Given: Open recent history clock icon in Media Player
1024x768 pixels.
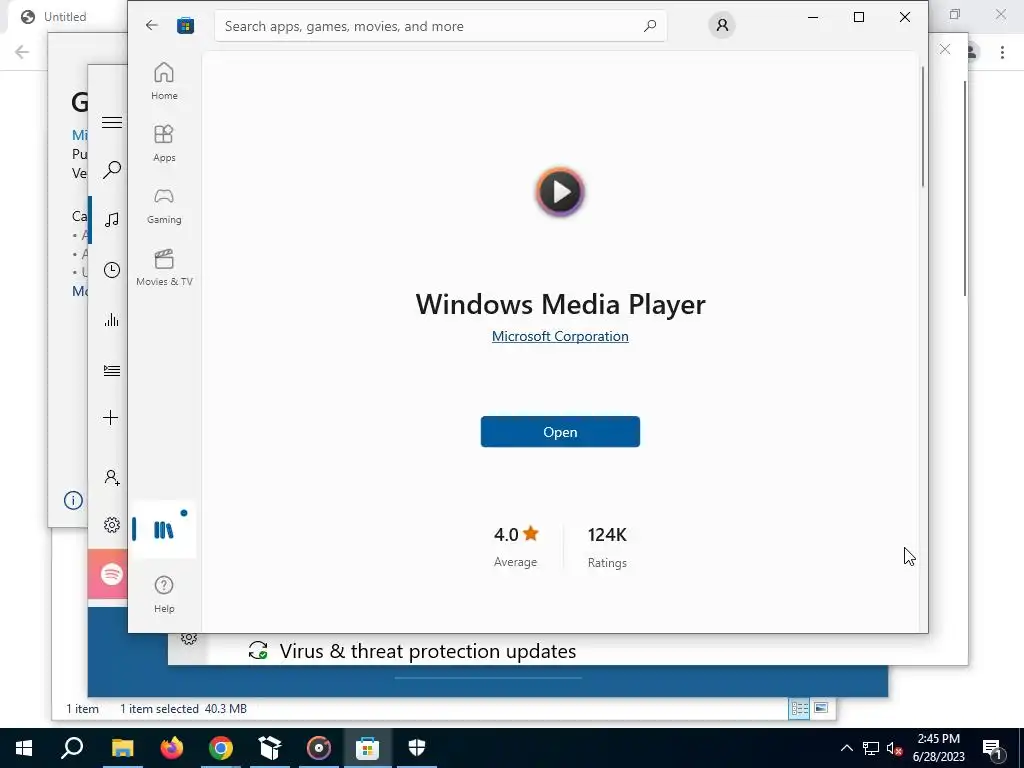Looking at the screenshot, I should click(x=112, y=270).
